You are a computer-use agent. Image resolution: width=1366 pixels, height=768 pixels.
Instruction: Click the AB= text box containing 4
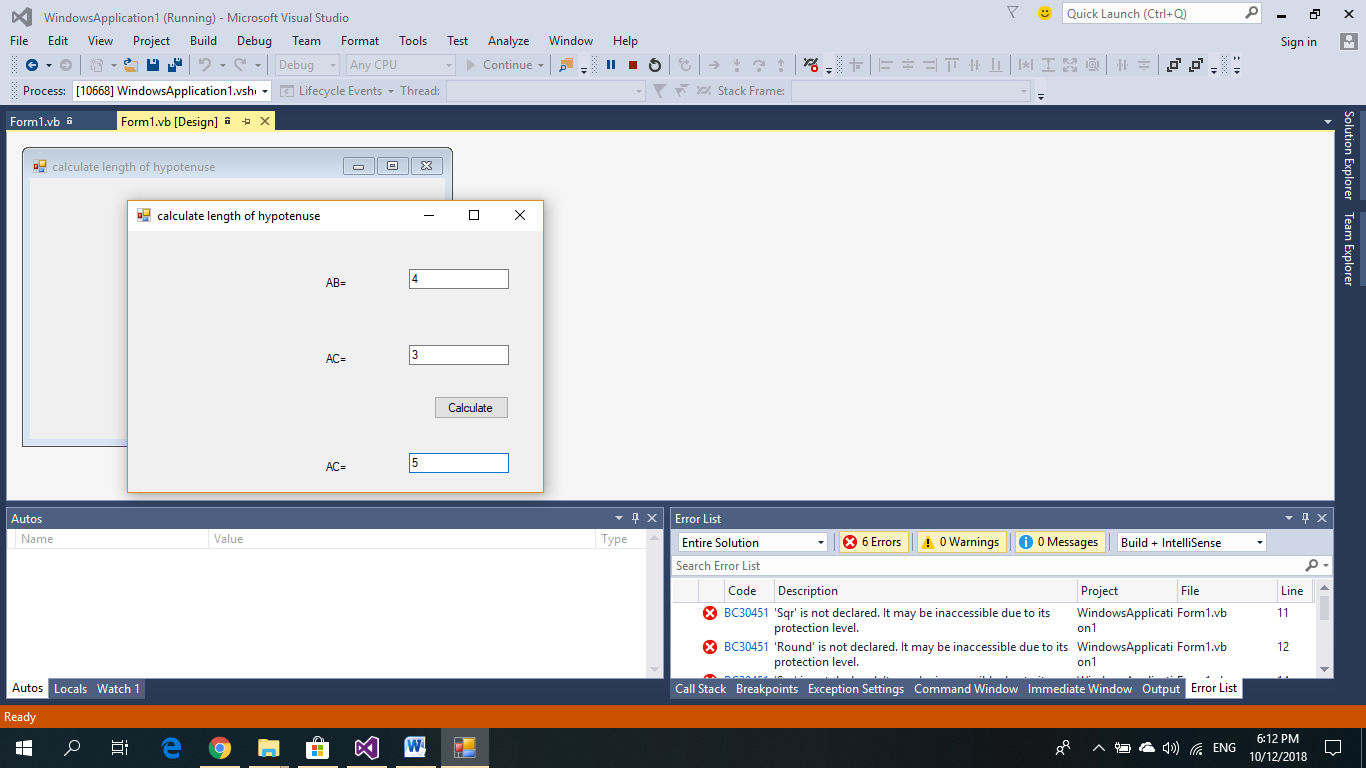point(458,279)
